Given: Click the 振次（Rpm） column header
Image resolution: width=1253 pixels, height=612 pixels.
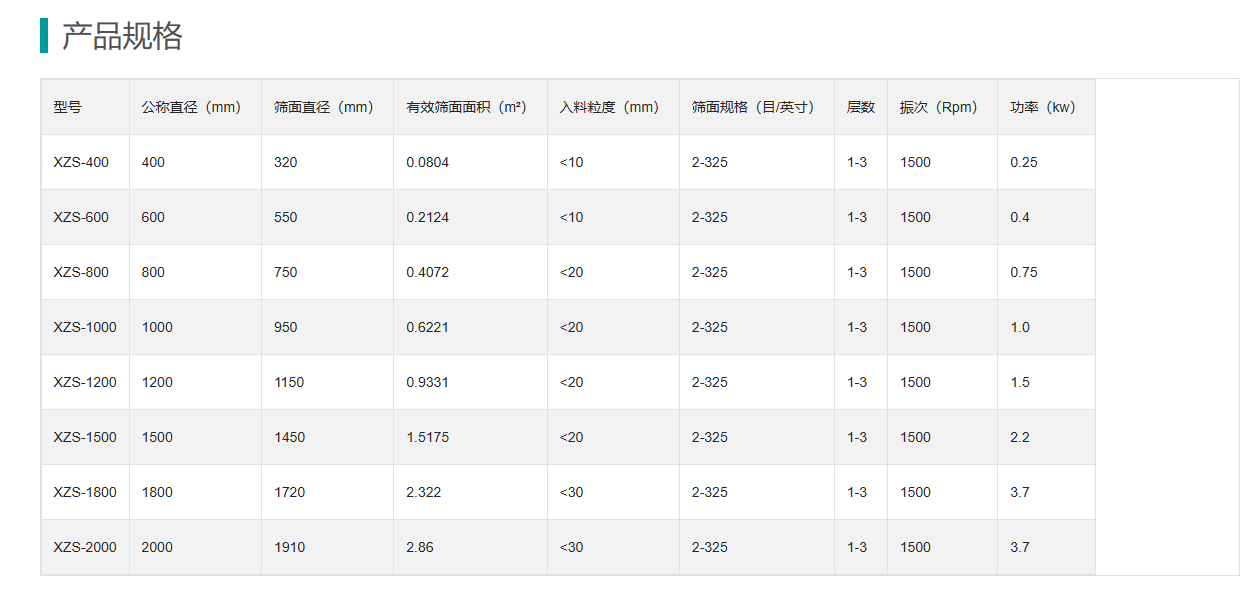Looking at the screenshot, I should tap(938, 107).
